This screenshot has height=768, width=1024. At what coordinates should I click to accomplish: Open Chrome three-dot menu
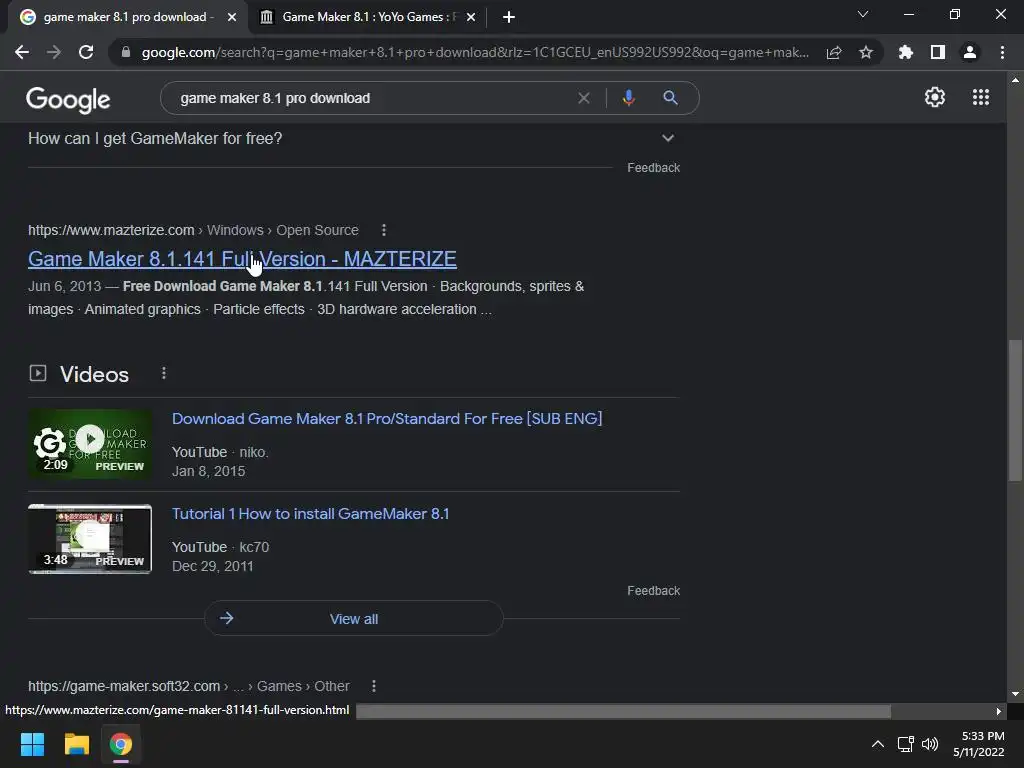tap(1002, 52)
